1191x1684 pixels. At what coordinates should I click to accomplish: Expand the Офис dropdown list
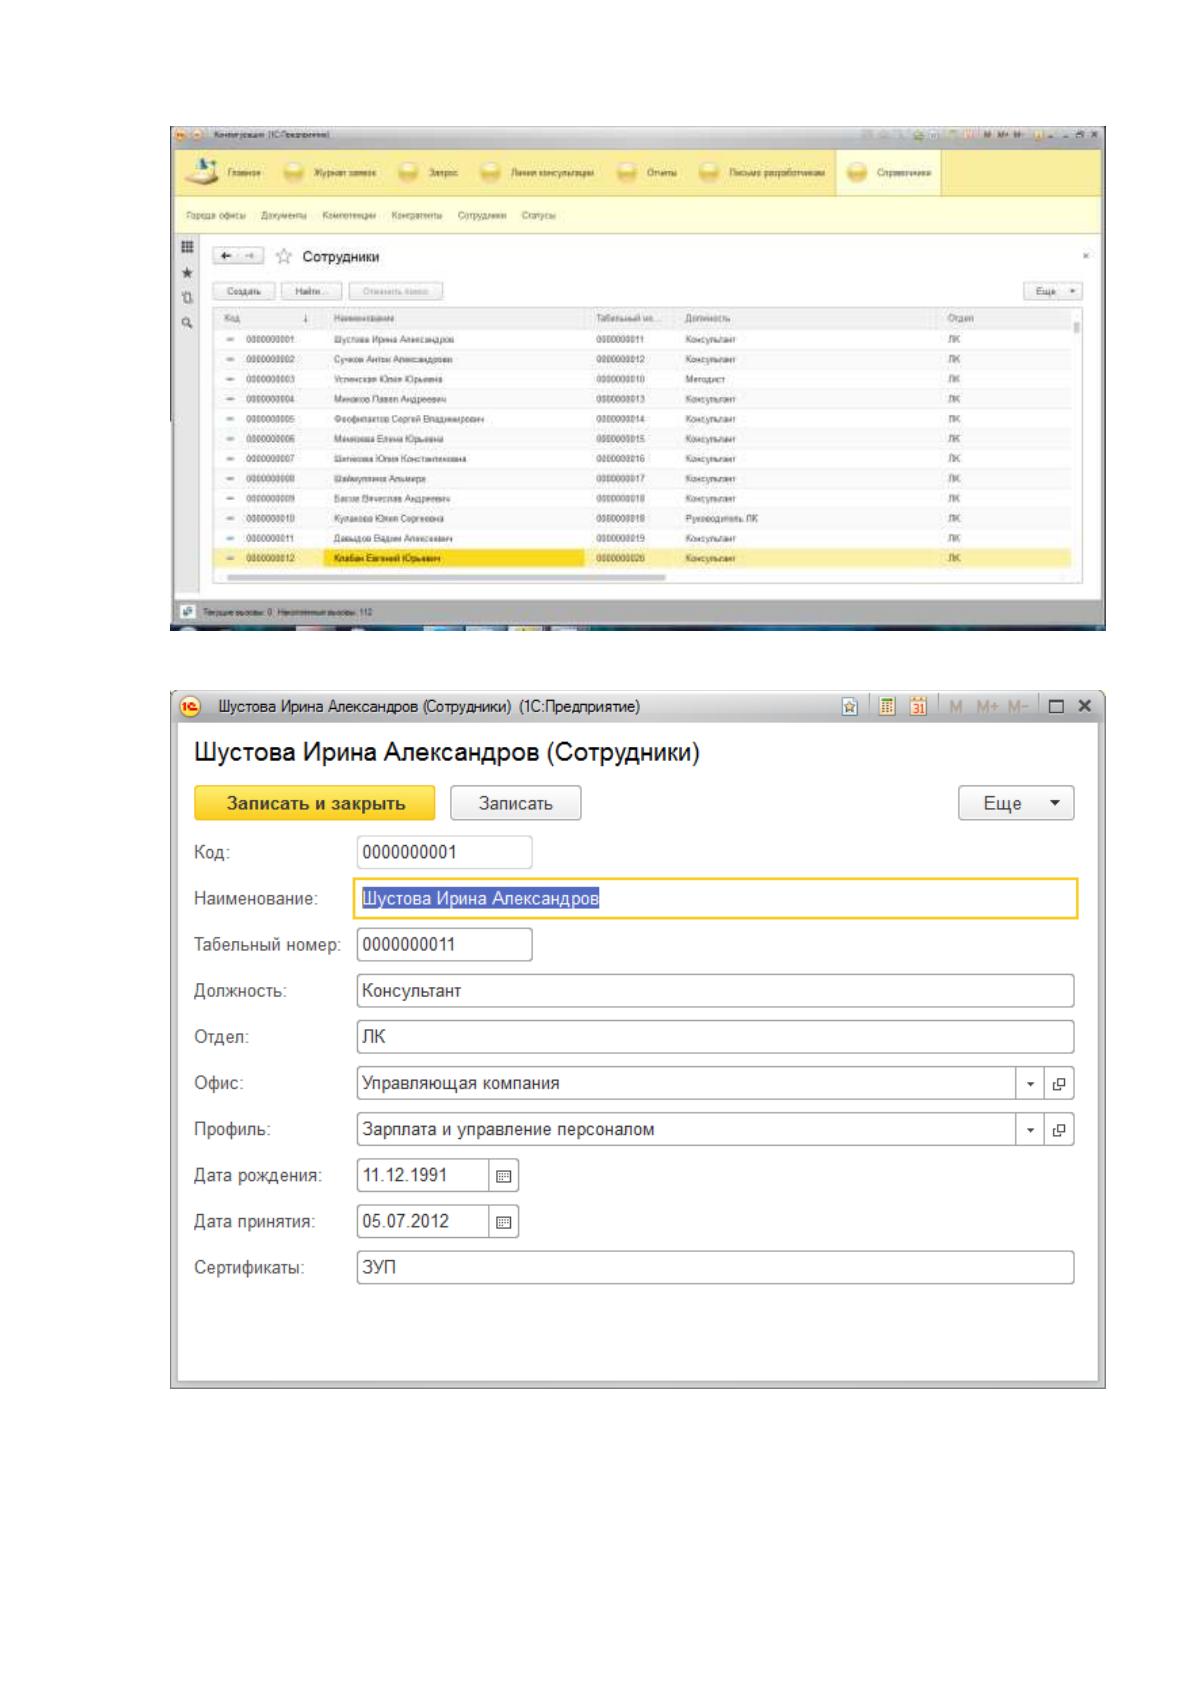[1031, 1084]
